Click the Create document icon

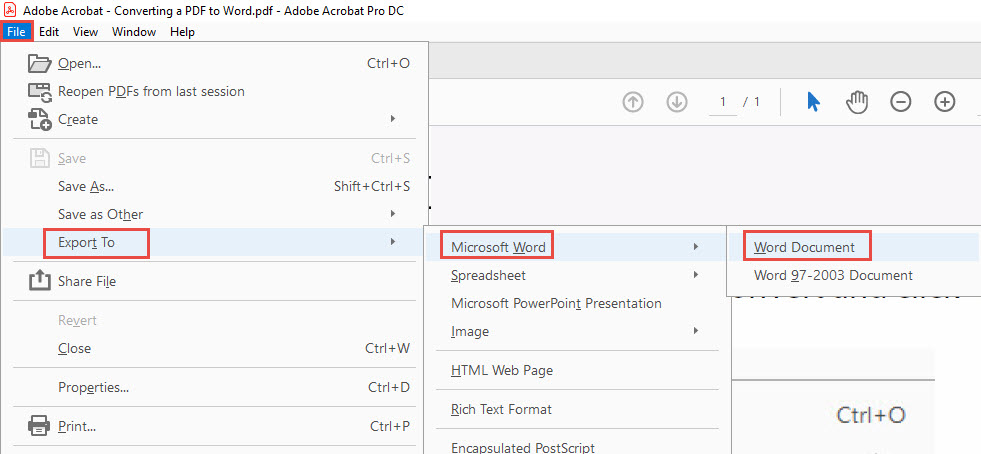(39, 119)
